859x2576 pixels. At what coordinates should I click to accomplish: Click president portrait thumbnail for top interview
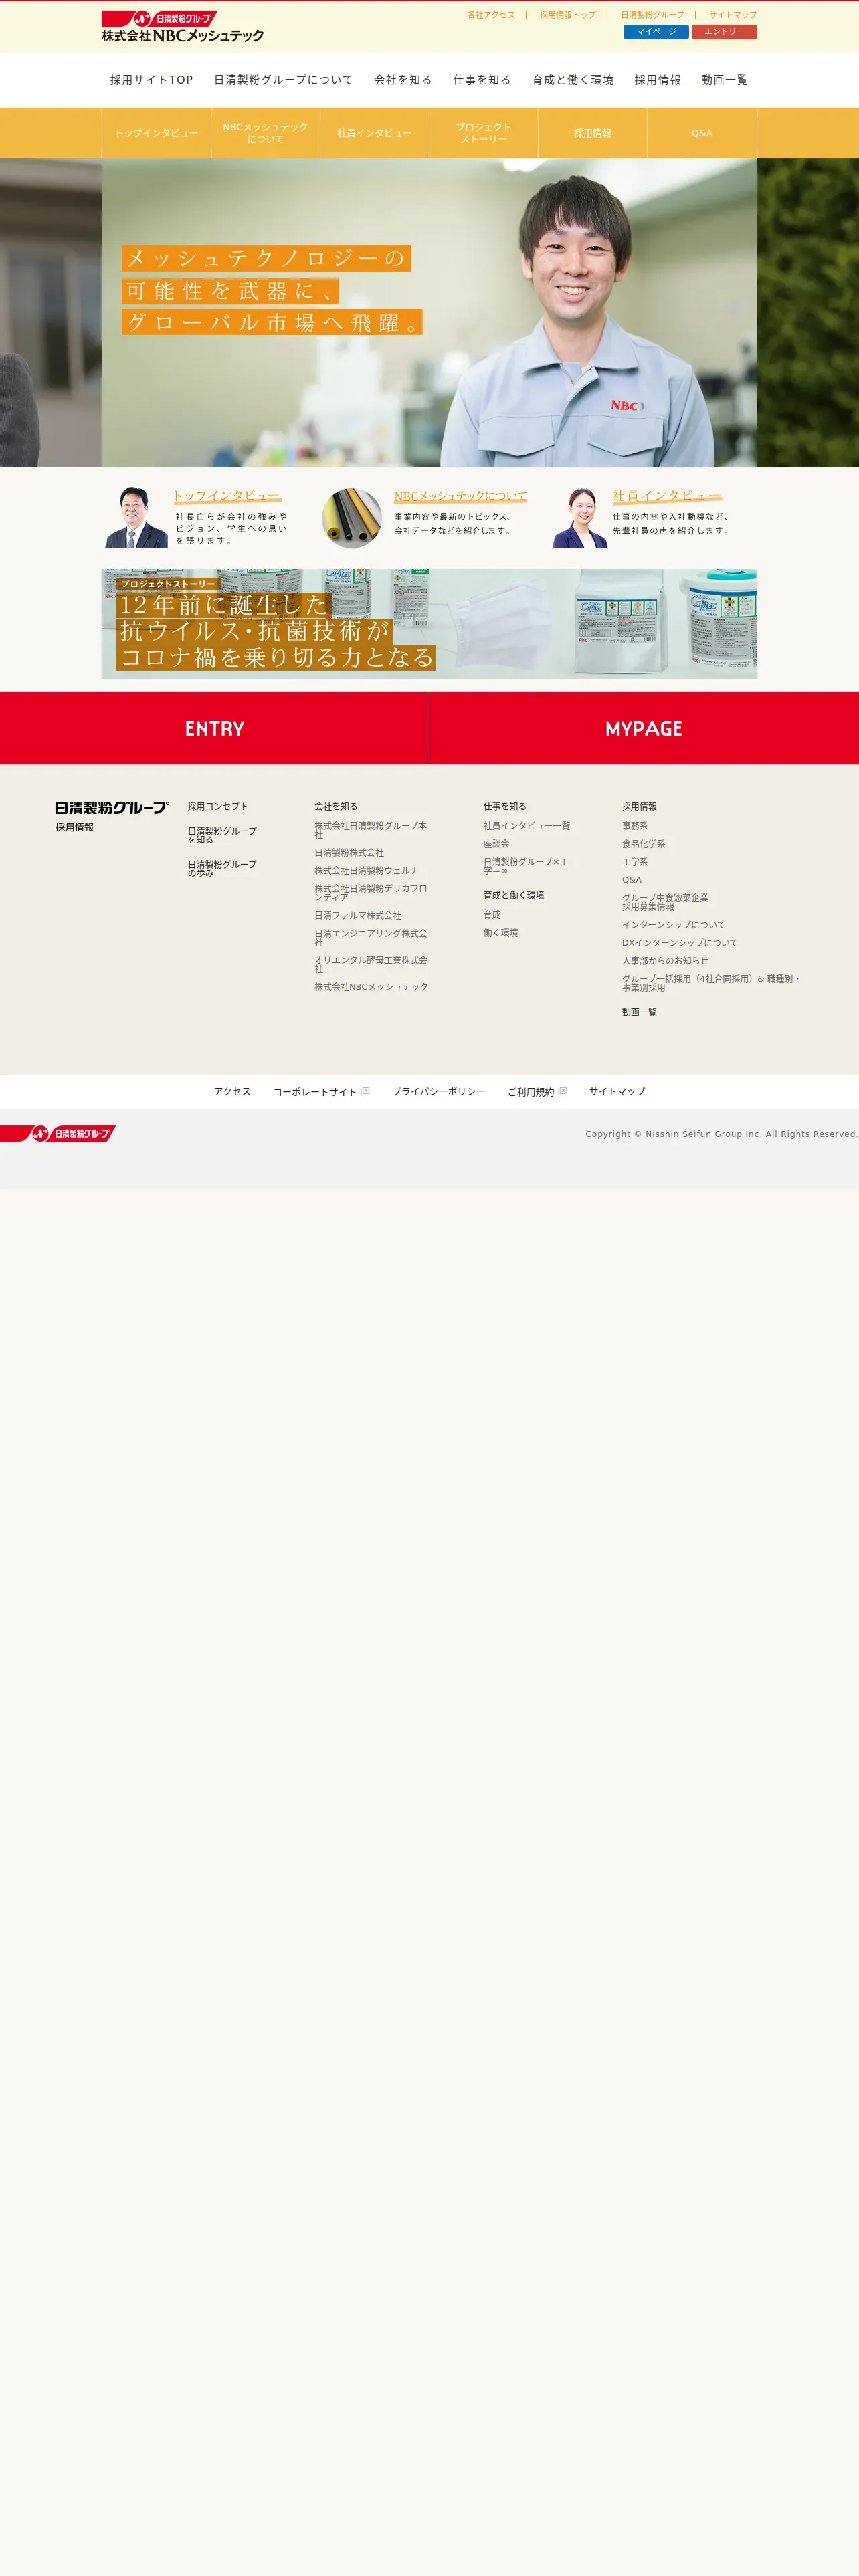point(136,517)
